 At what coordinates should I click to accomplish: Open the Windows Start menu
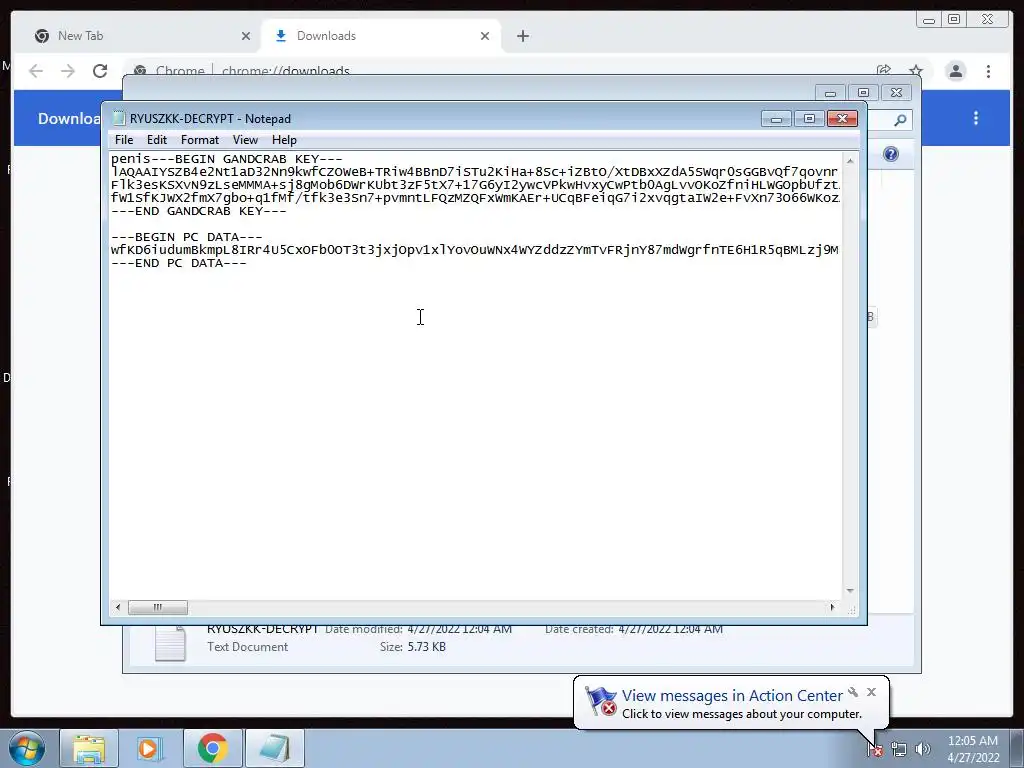[26, 748]
